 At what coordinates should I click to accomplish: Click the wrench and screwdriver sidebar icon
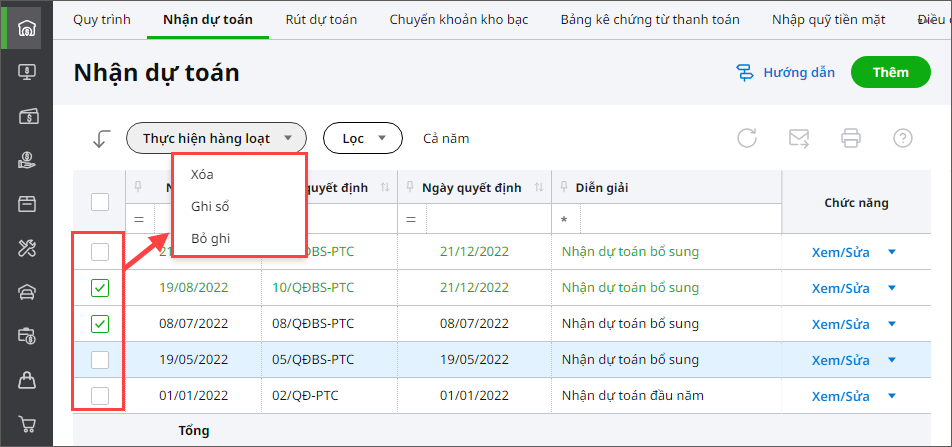(27, 248)
